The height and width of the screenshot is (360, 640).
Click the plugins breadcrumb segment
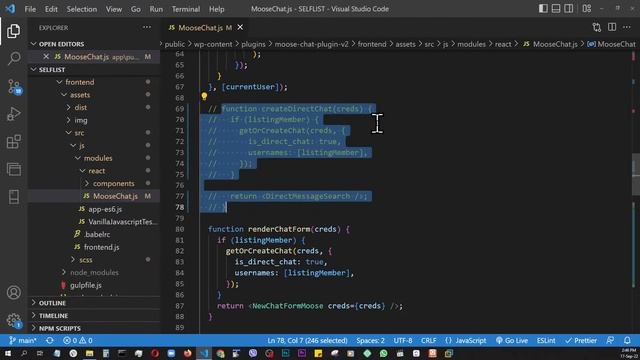point(253,44)
